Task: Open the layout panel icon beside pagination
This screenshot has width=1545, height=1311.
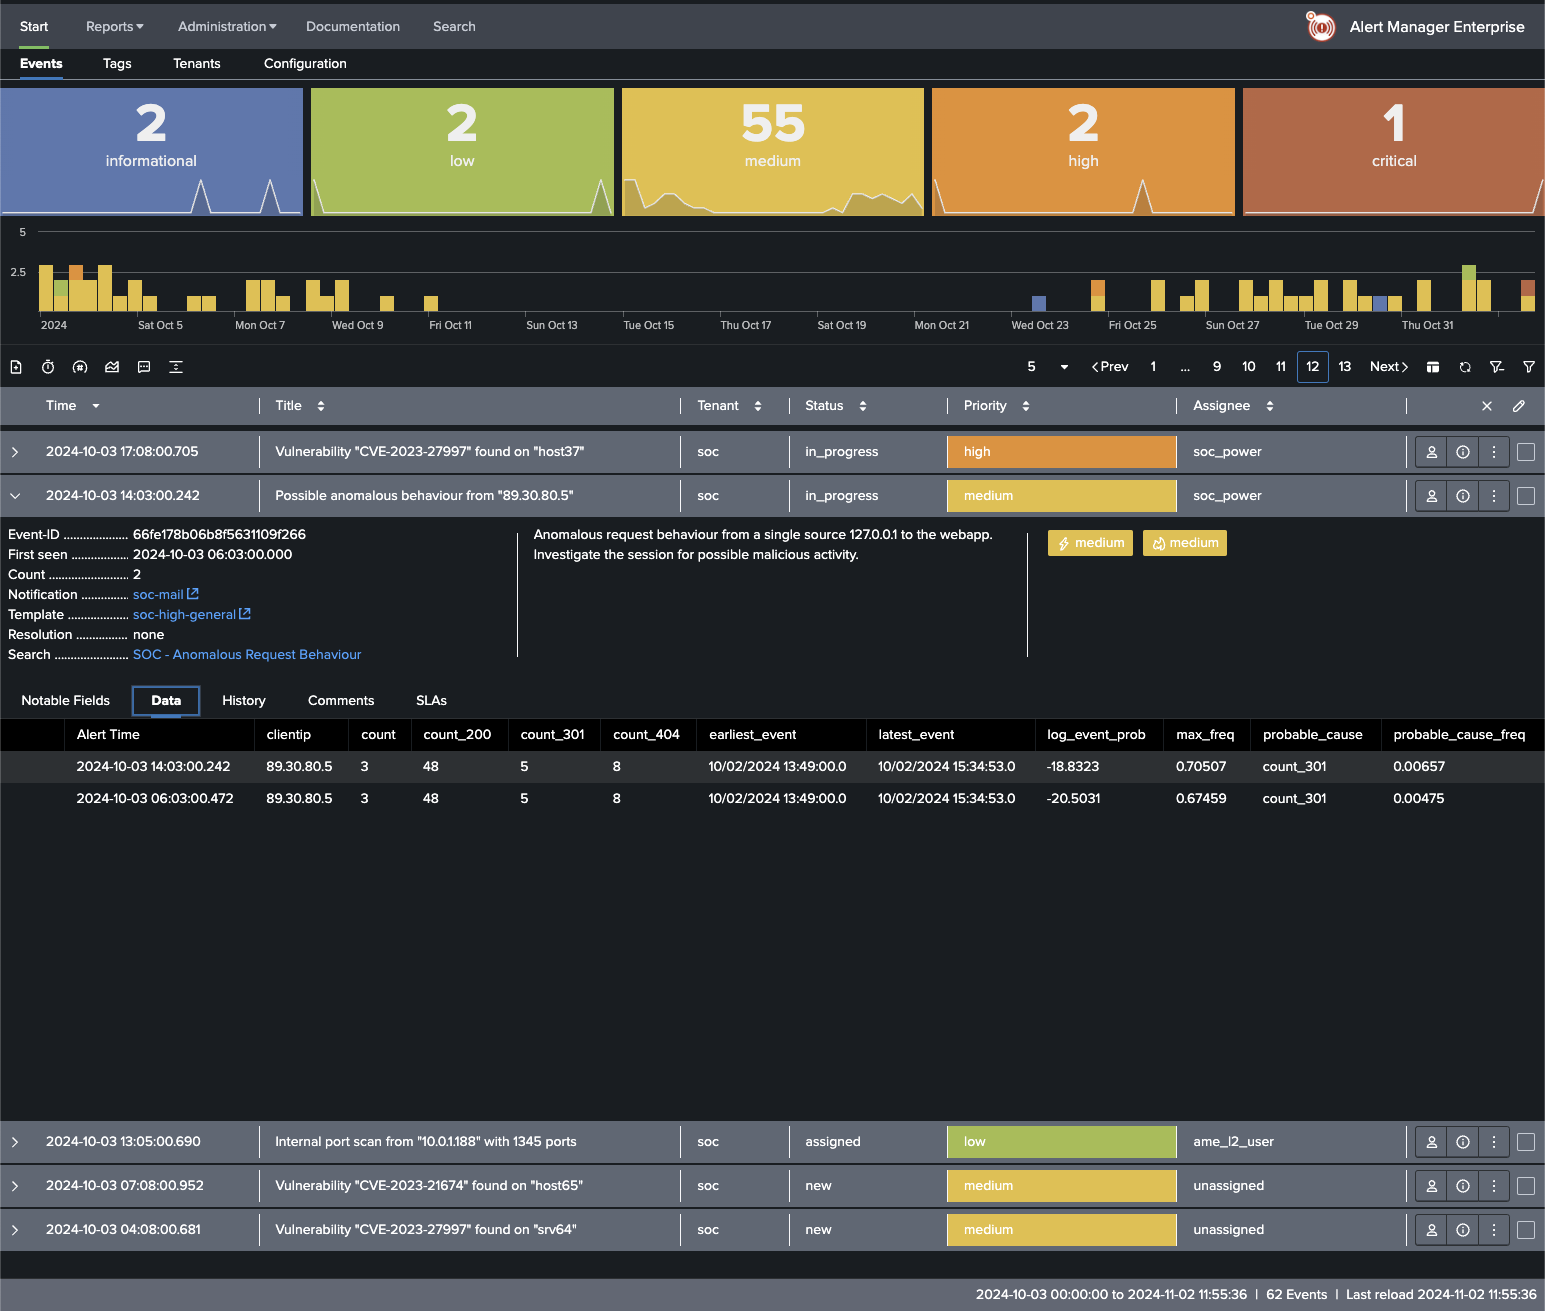Action: click(1433, 367)
